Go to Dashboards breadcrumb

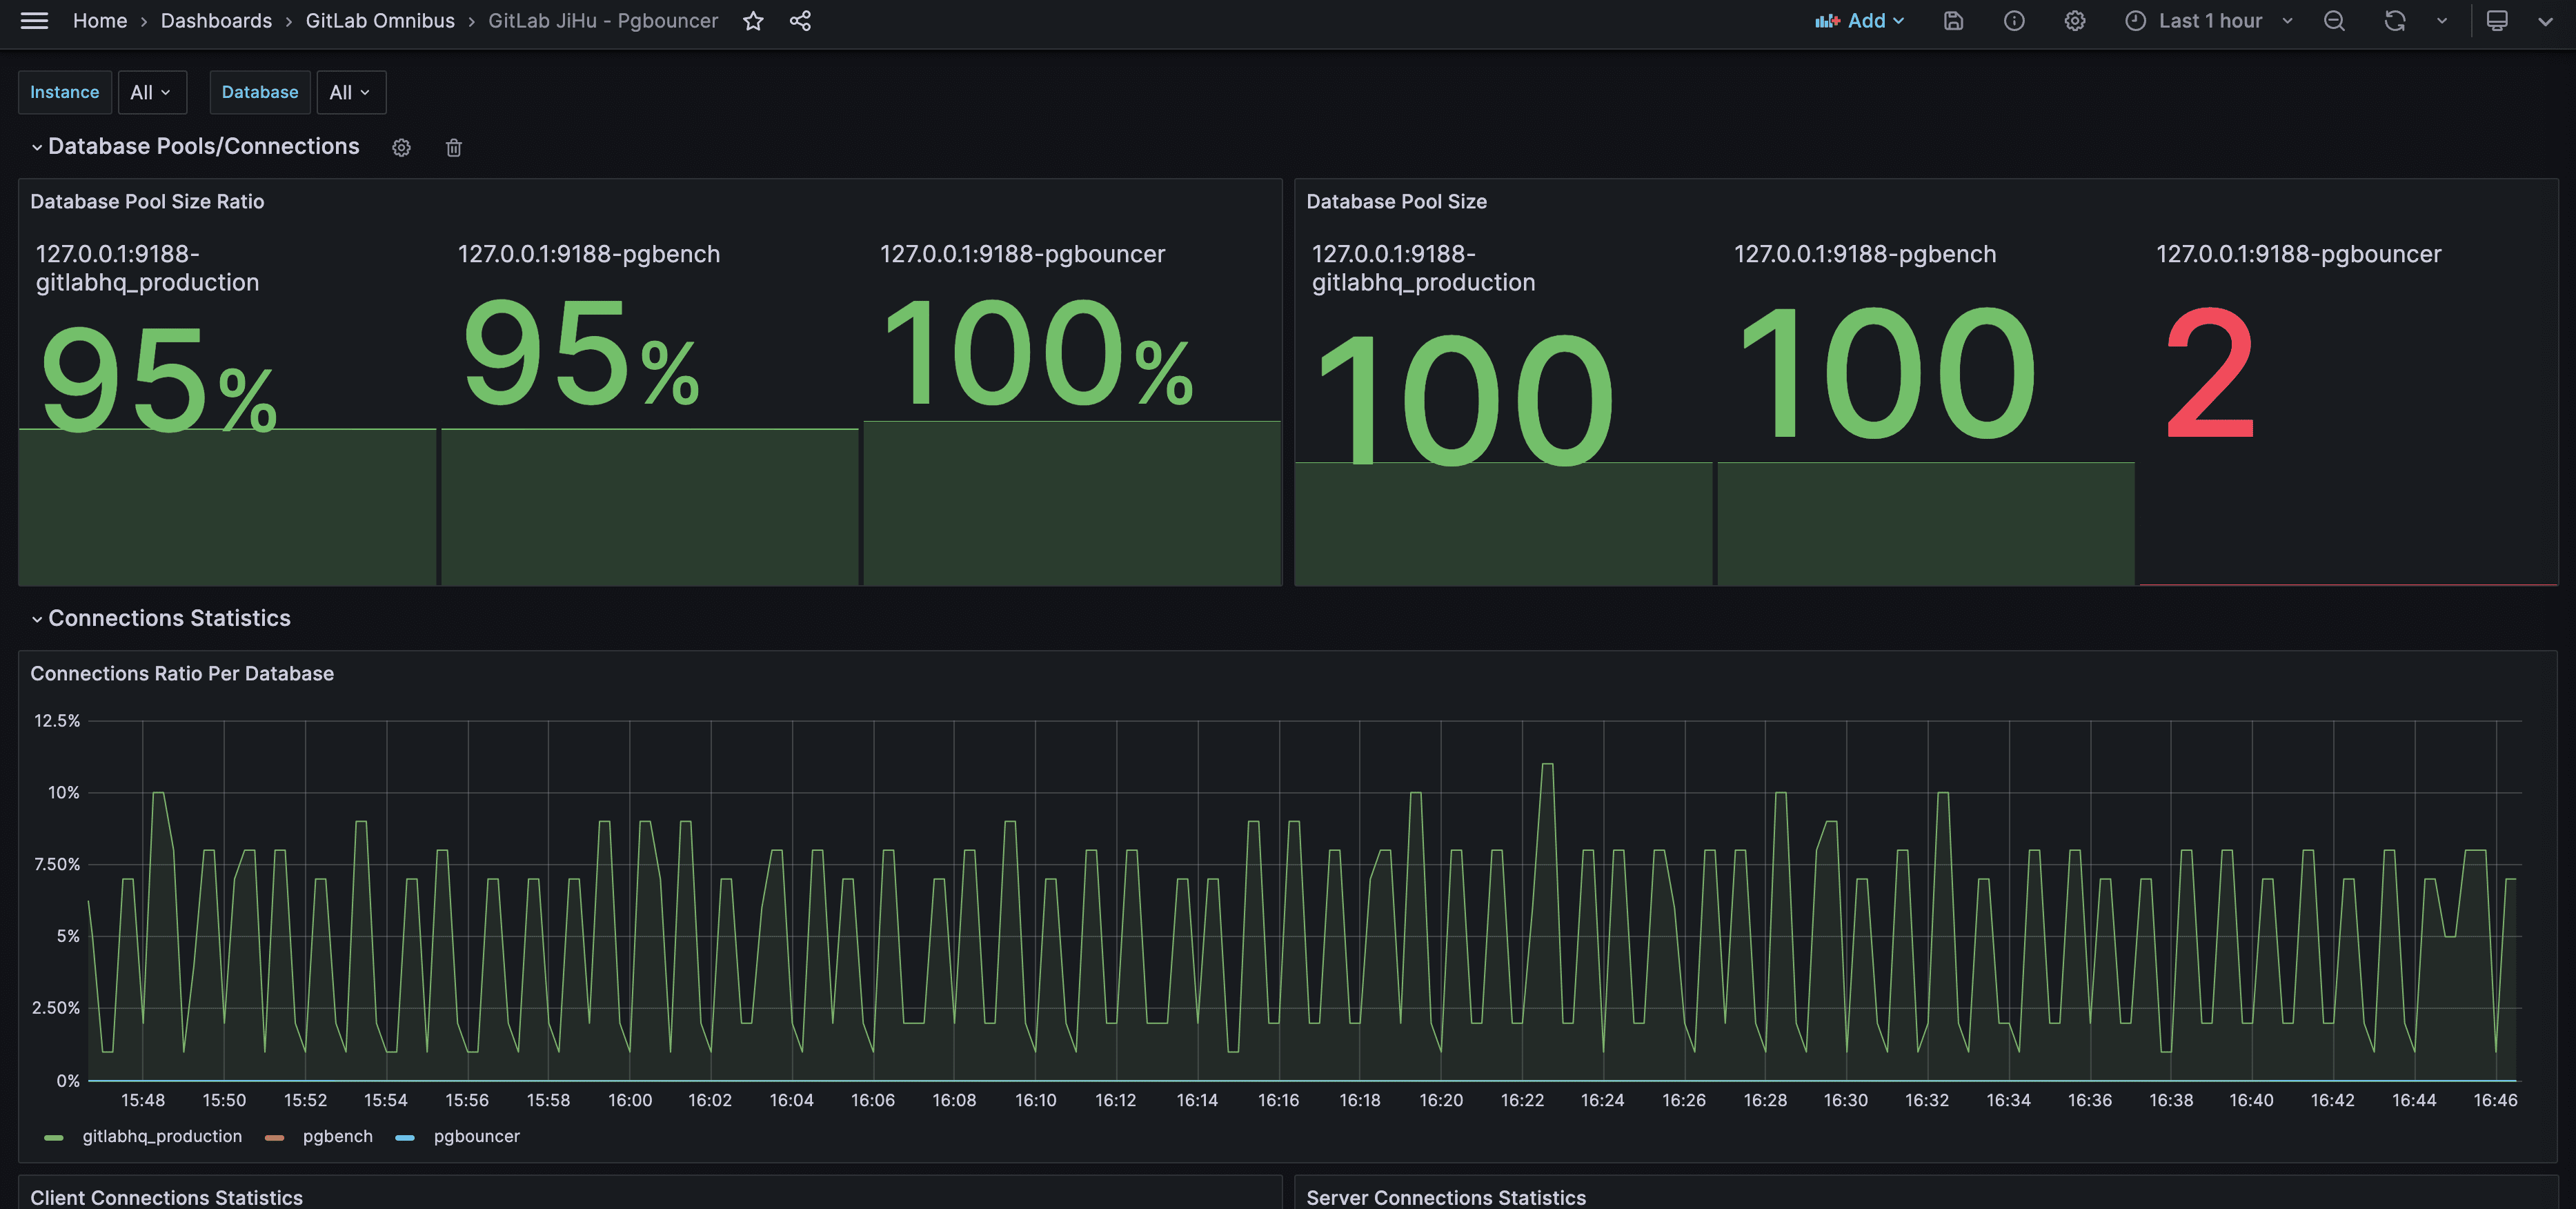point(216,21)
